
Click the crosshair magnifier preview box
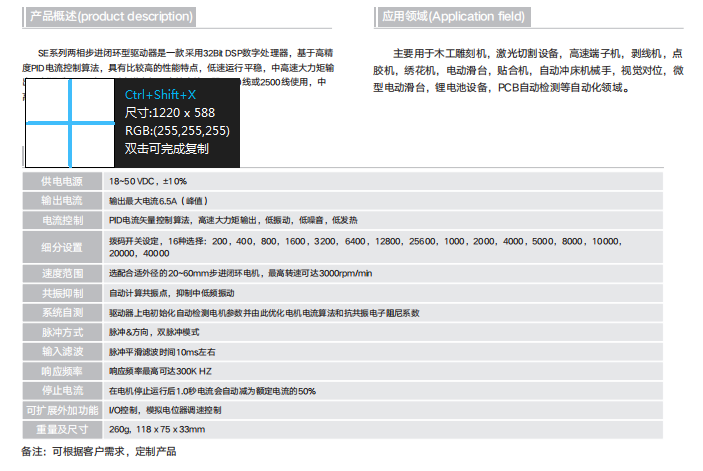click(x=70, y=123)
